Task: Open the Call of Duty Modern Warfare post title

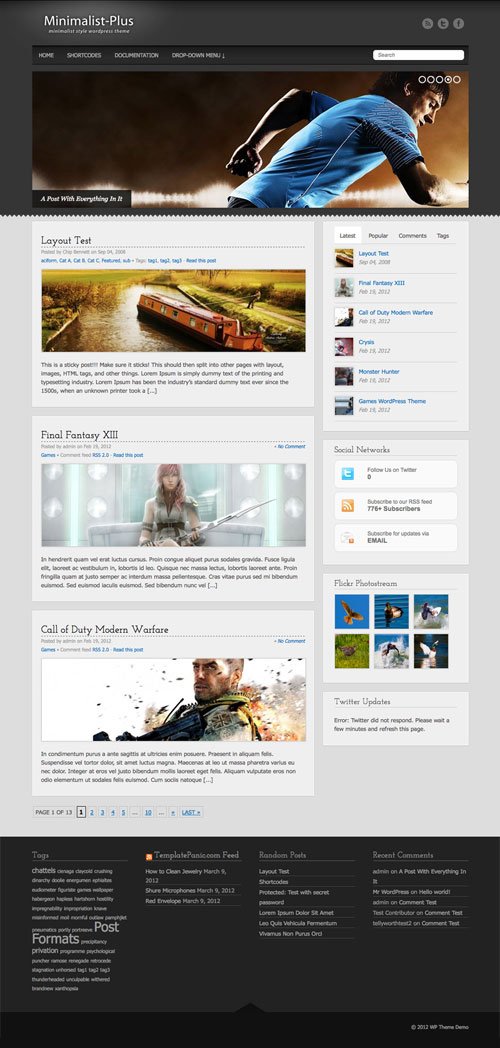Action: (104, 630)
